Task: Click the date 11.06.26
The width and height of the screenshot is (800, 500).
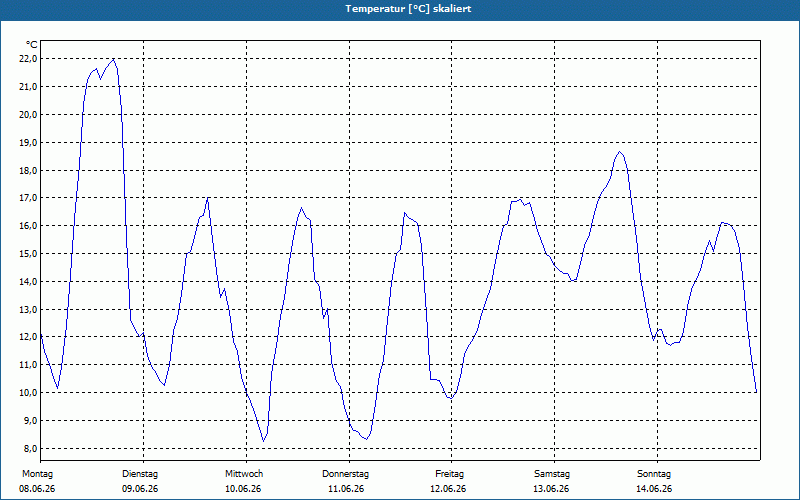Action: click(x=346, y=489)
